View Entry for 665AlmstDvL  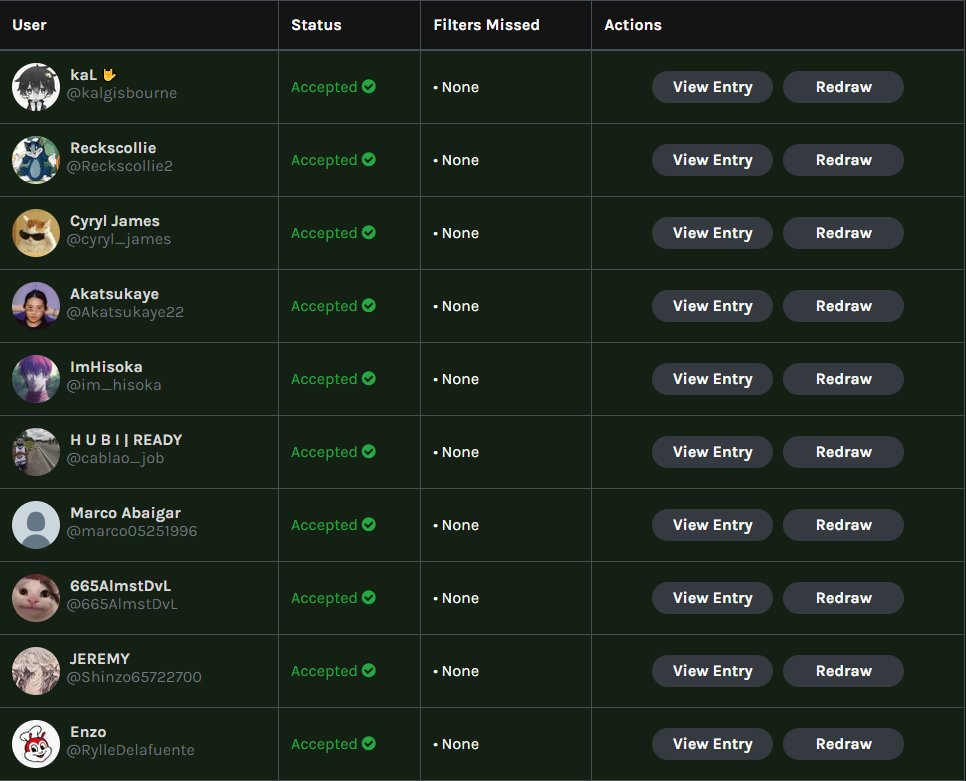click(712, 598)
